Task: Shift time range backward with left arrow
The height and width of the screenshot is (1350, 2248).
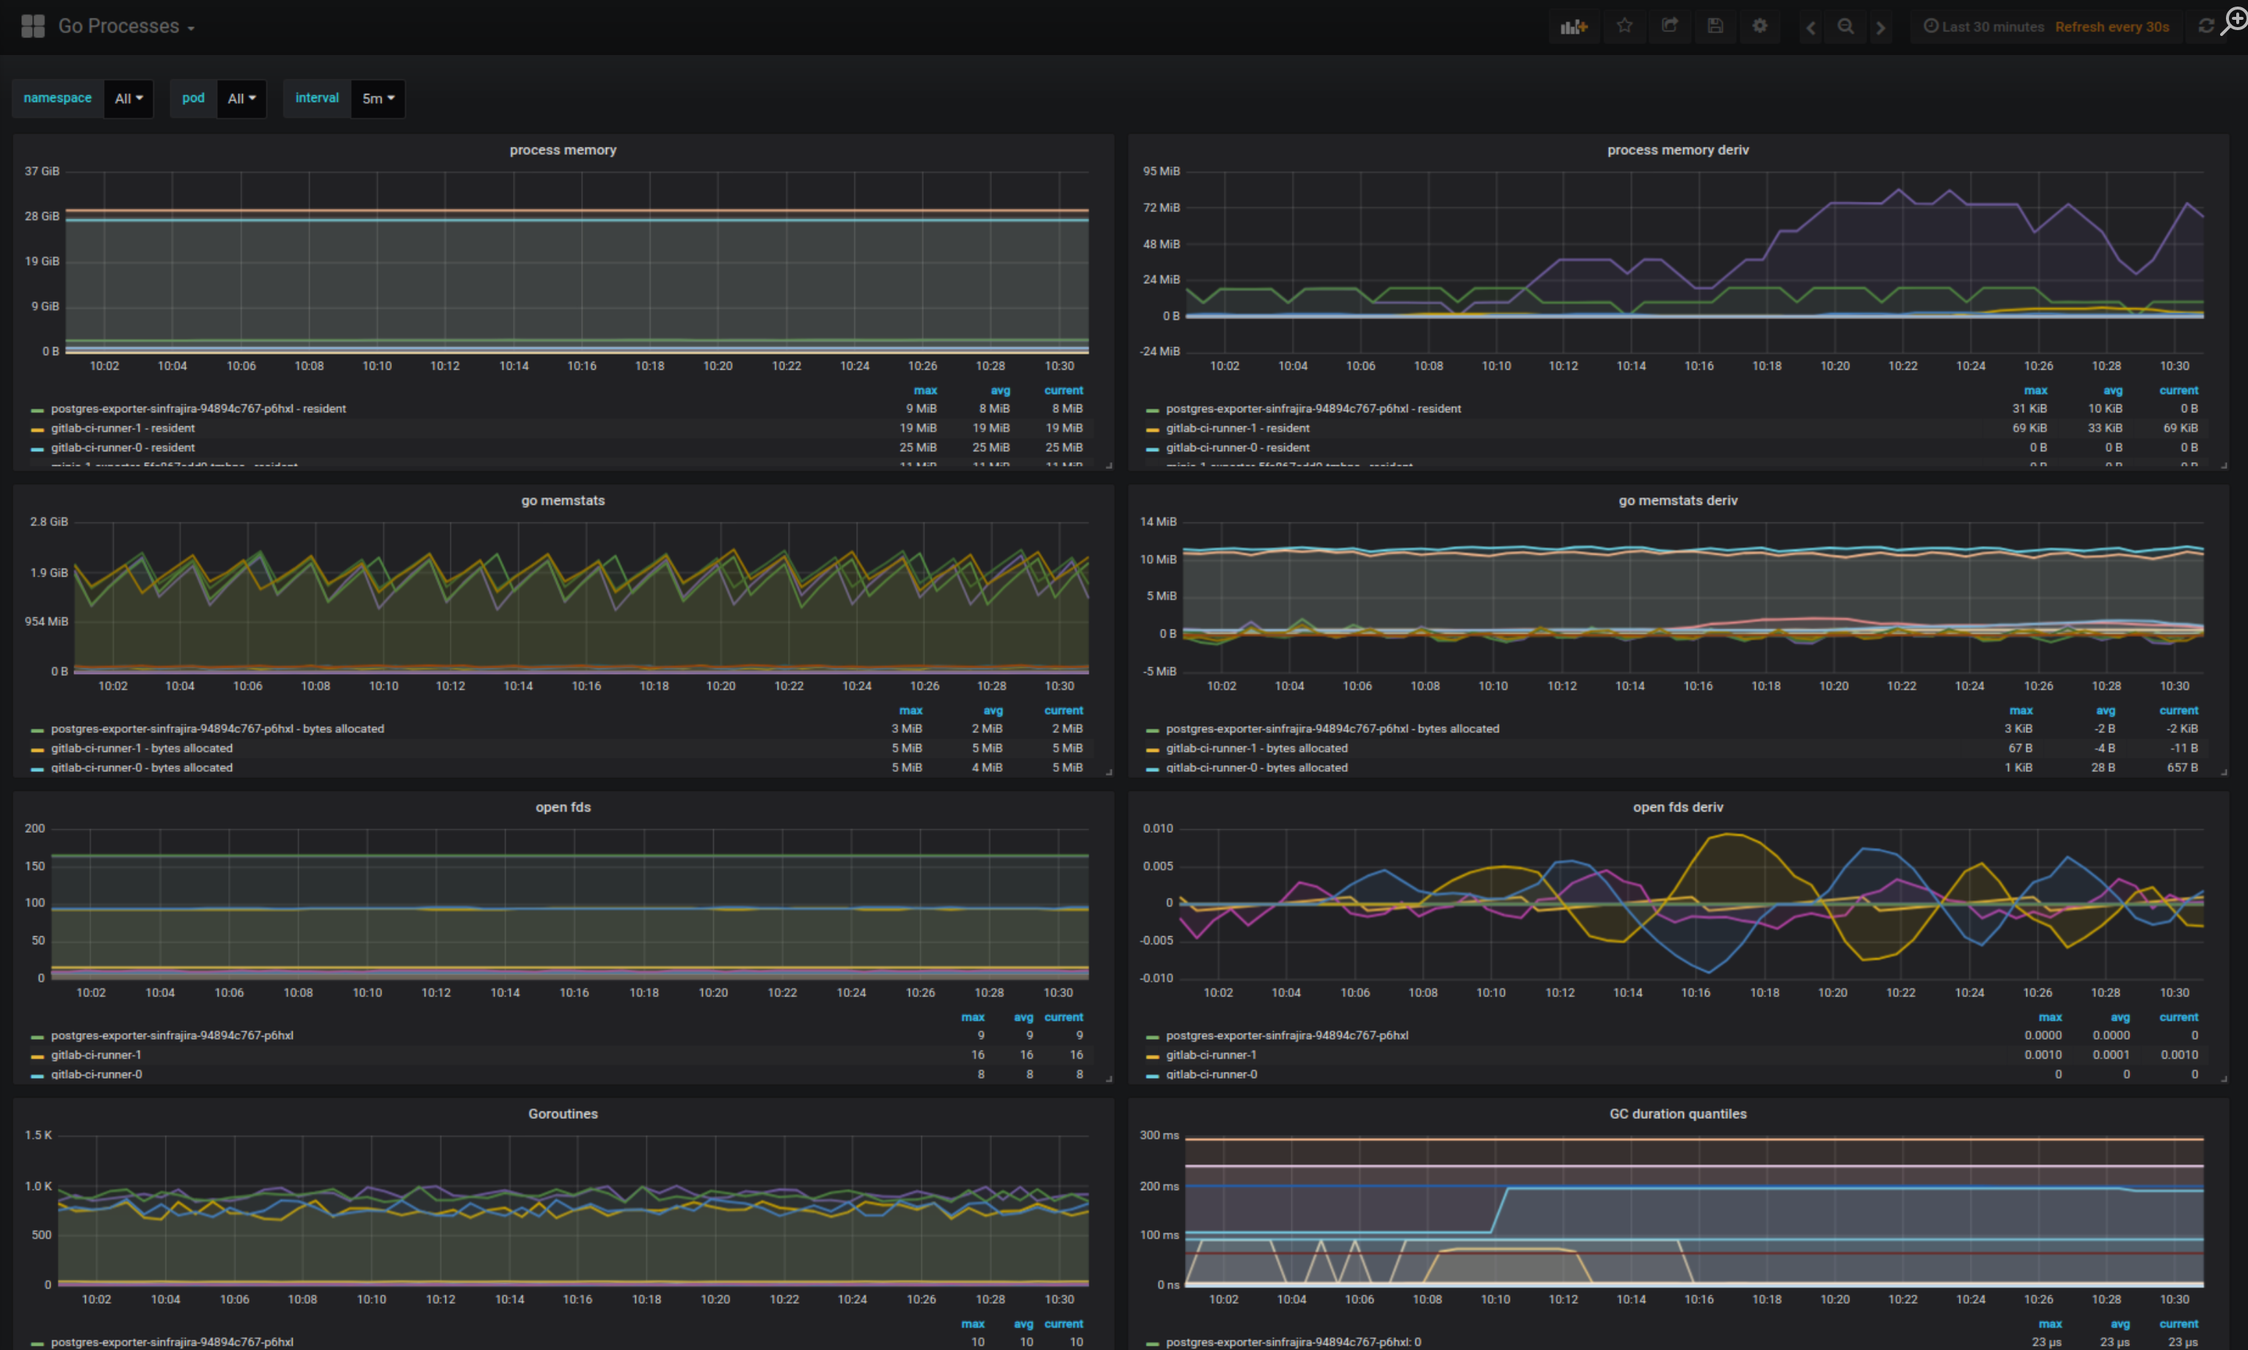Action: pos(1810,27)
